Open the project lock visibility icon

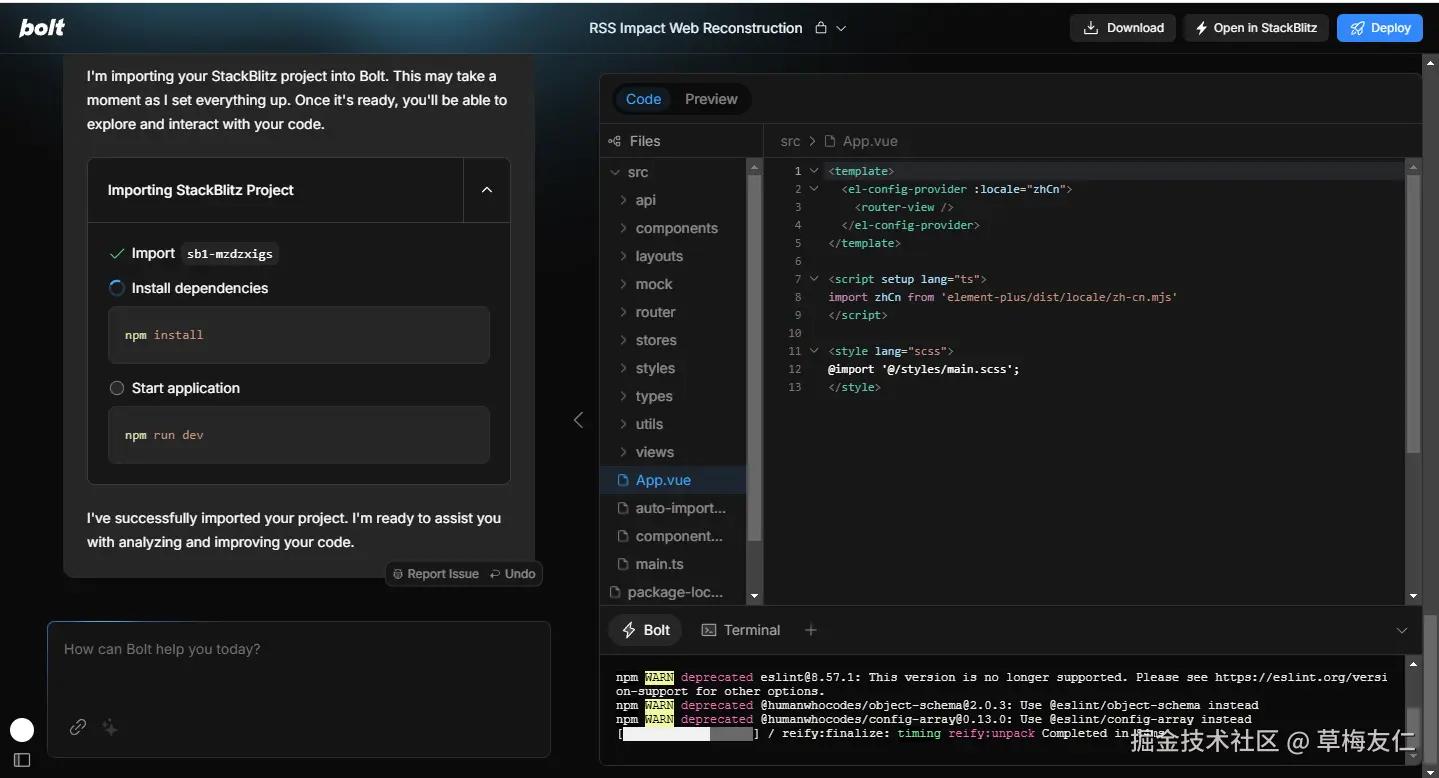pos(821,28)
